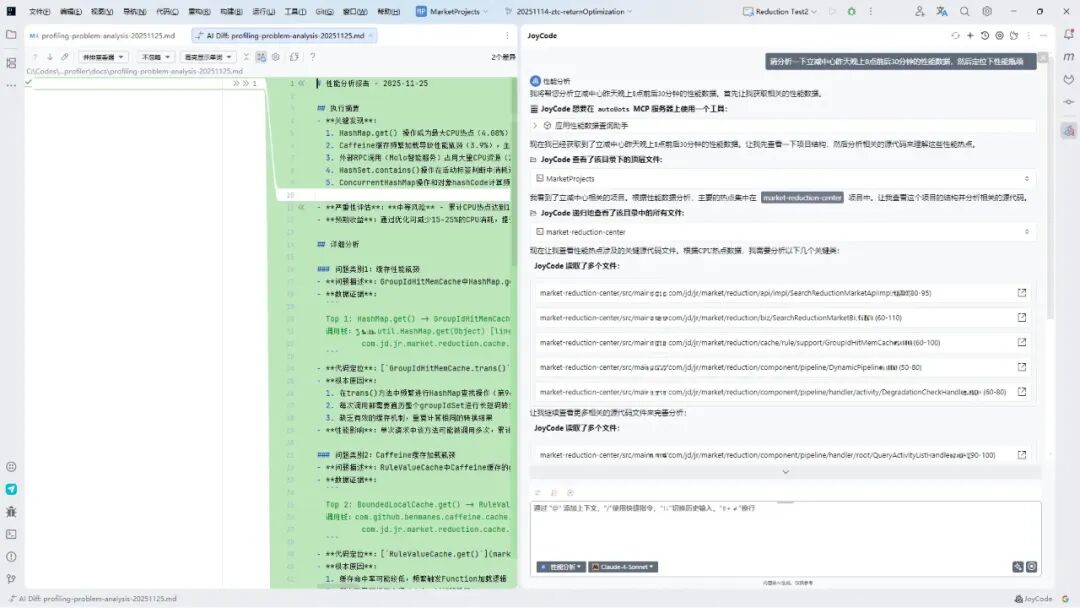This screenshot has height=608, width=1080.
Task: Click the Run play button next to Reduction Test2
Action: [x=832, y=12]
